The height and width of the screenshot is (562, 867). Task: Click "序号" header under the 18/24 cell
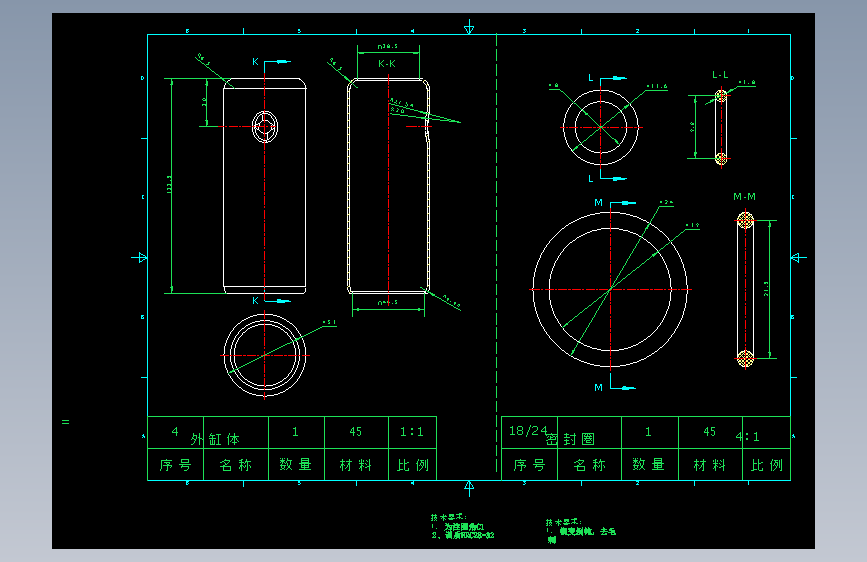(529, 465)
